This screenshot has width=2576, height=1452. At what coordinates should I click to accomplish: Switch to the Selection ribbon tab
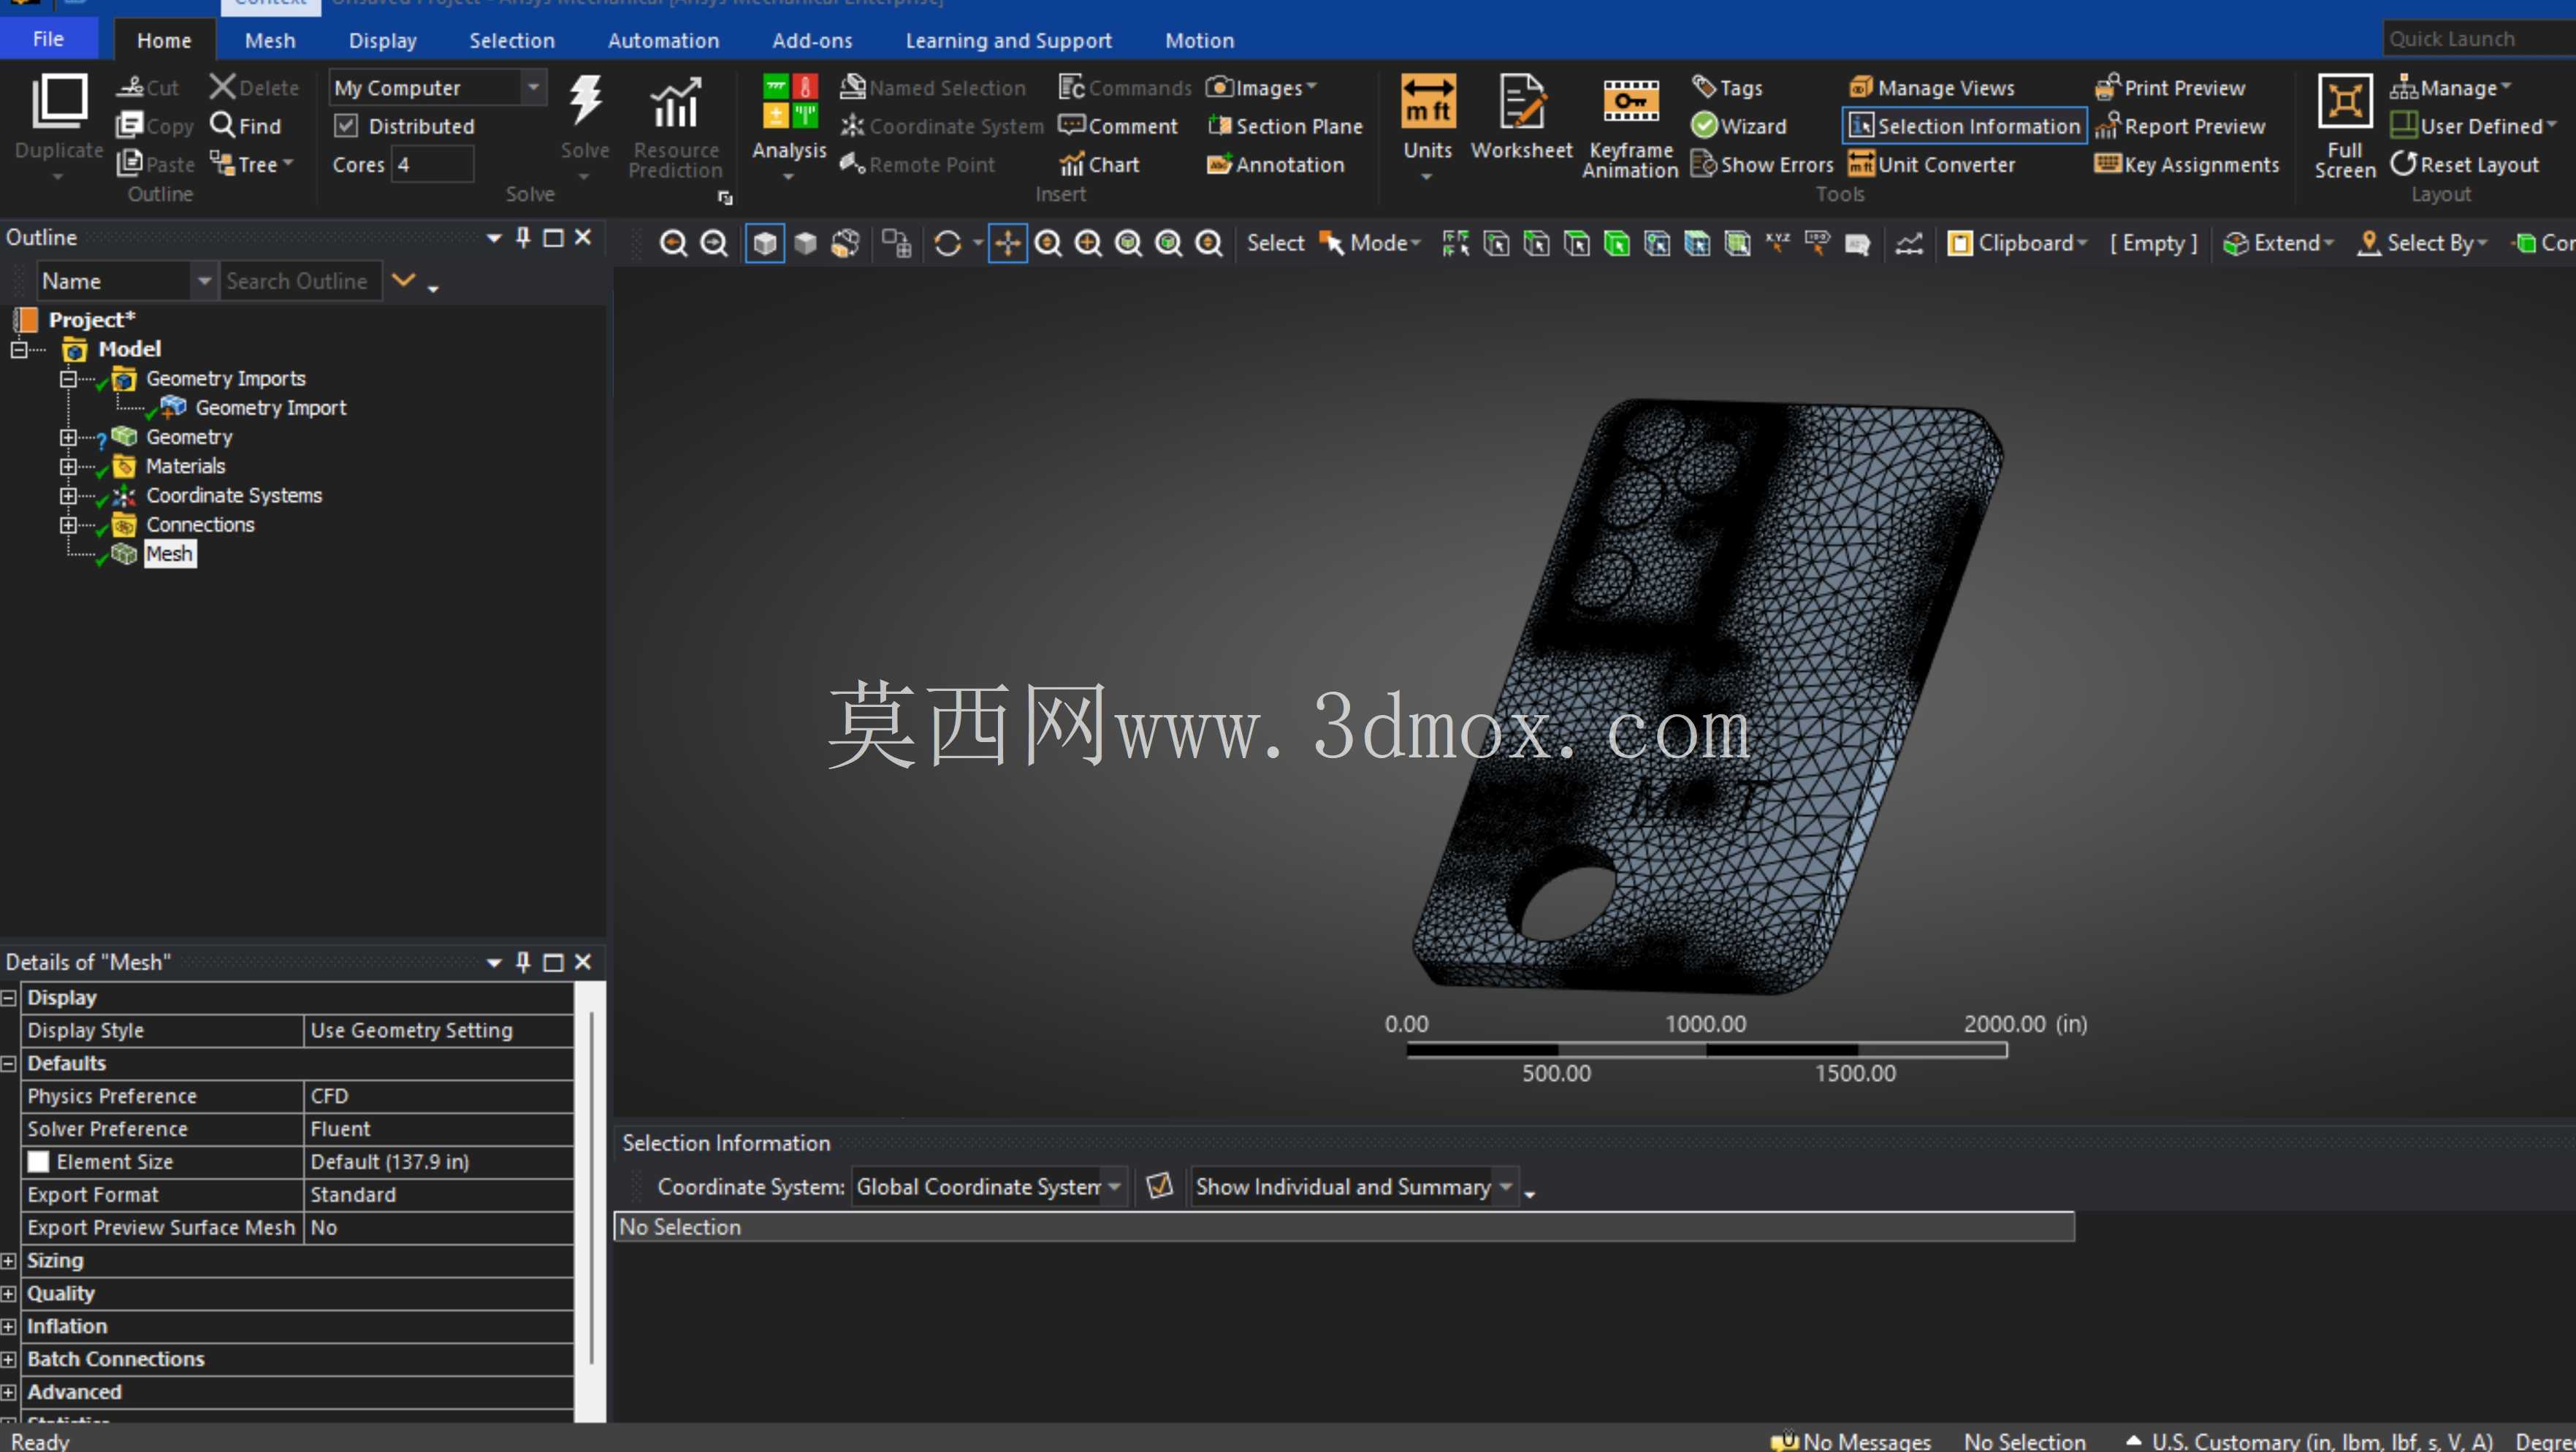[512, 40]
